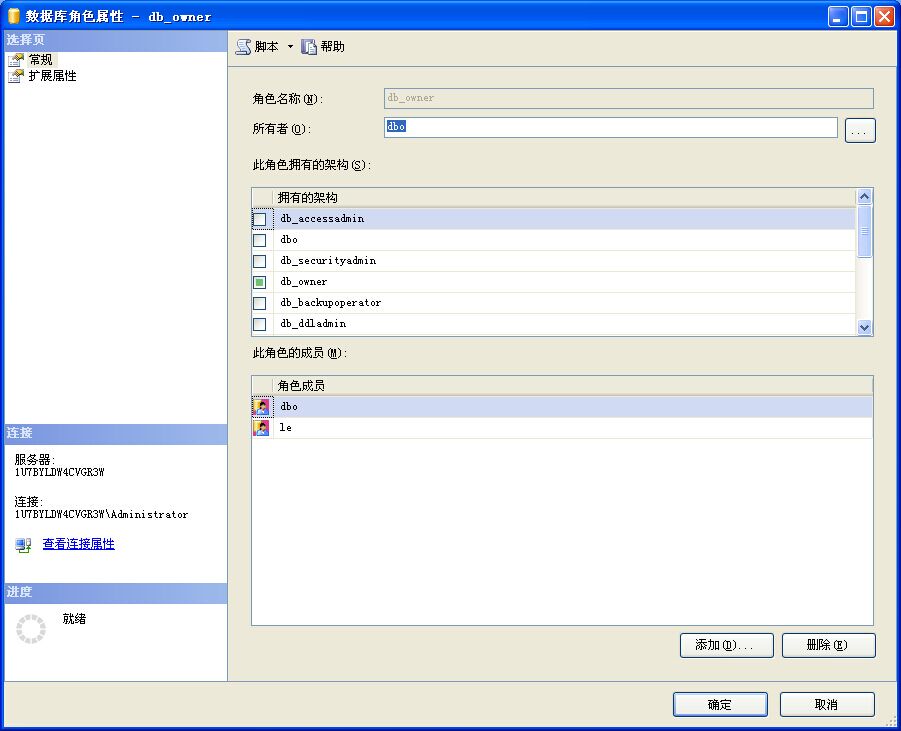Click the greyed 角色名称 db_owner field

[x=629, y=98]
